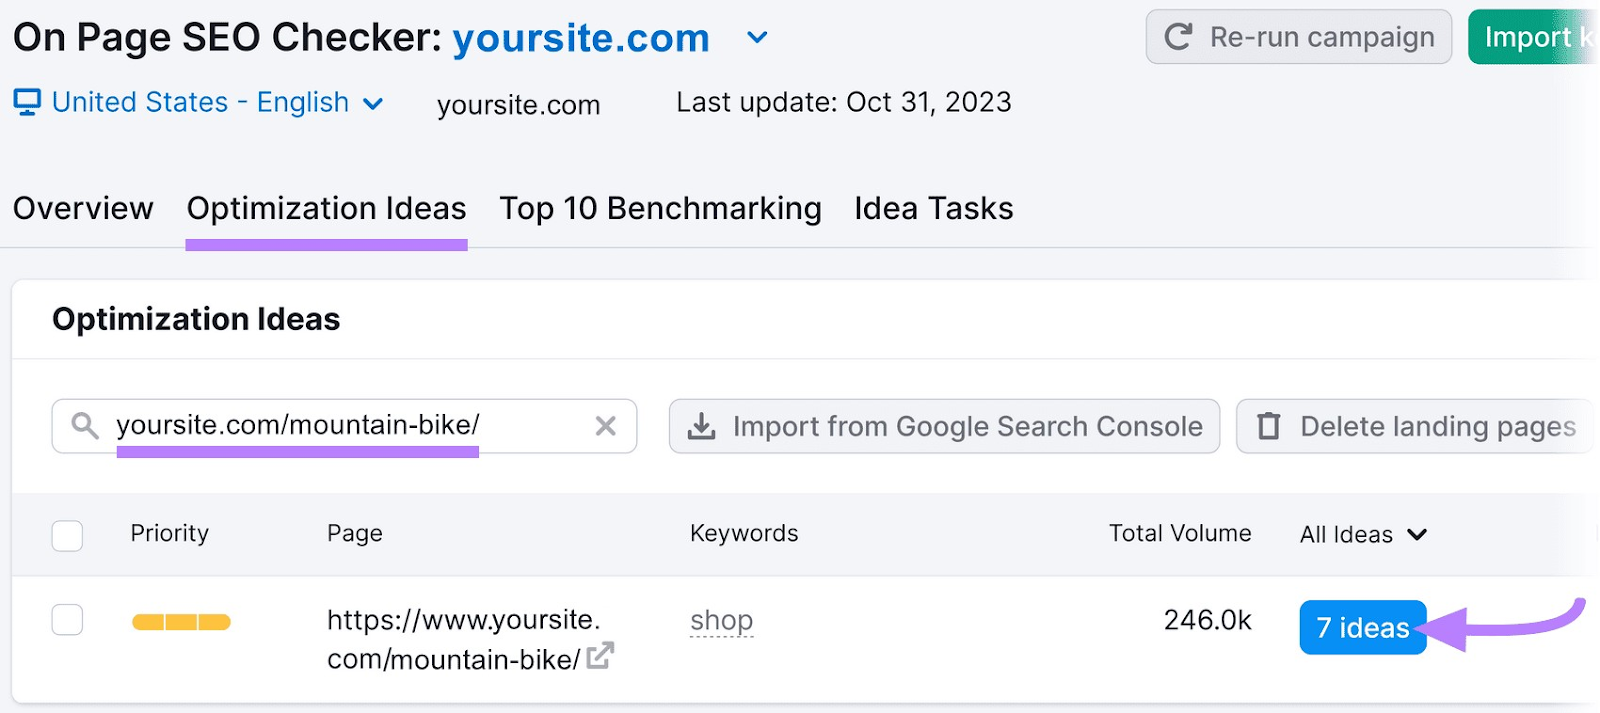Open the Top 10 Benchmarking tab
The width and height of the screenshot is (1600, 713).
pyautogui.click(x=660, y=208)
